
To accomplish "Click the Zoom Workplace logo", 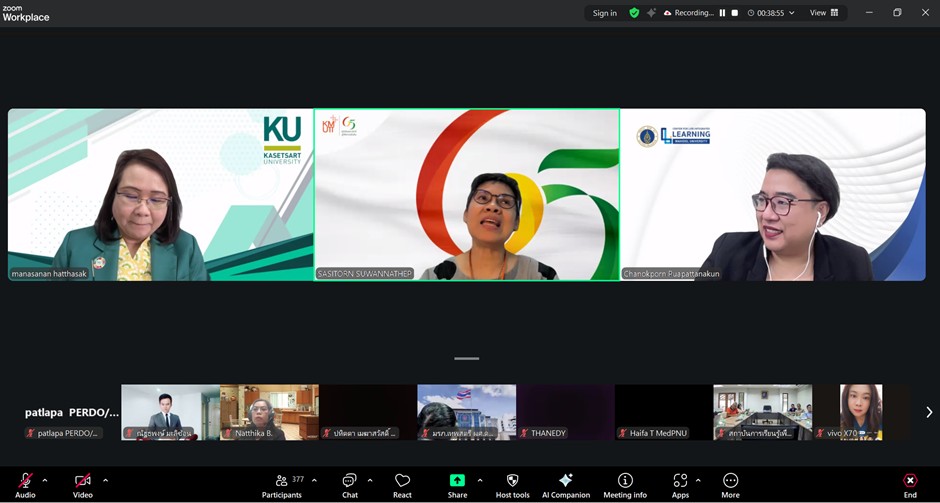I will 26,13.
